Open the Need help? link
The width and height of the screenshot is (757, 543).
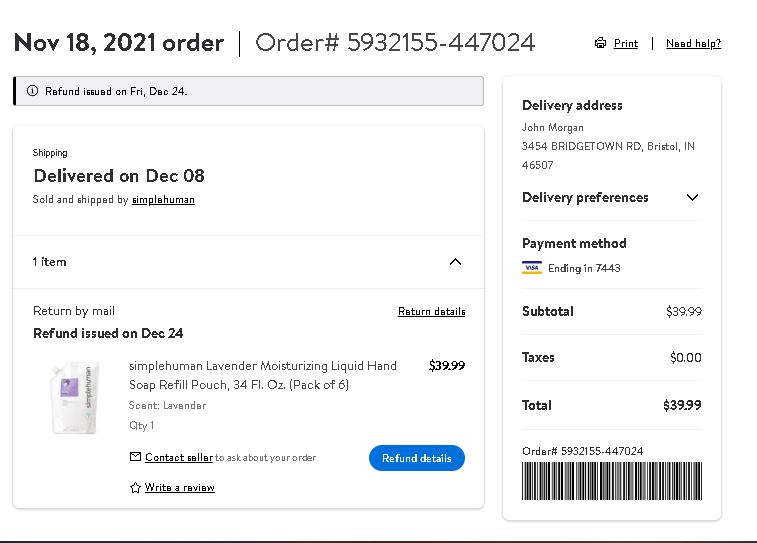coord(693,43)
